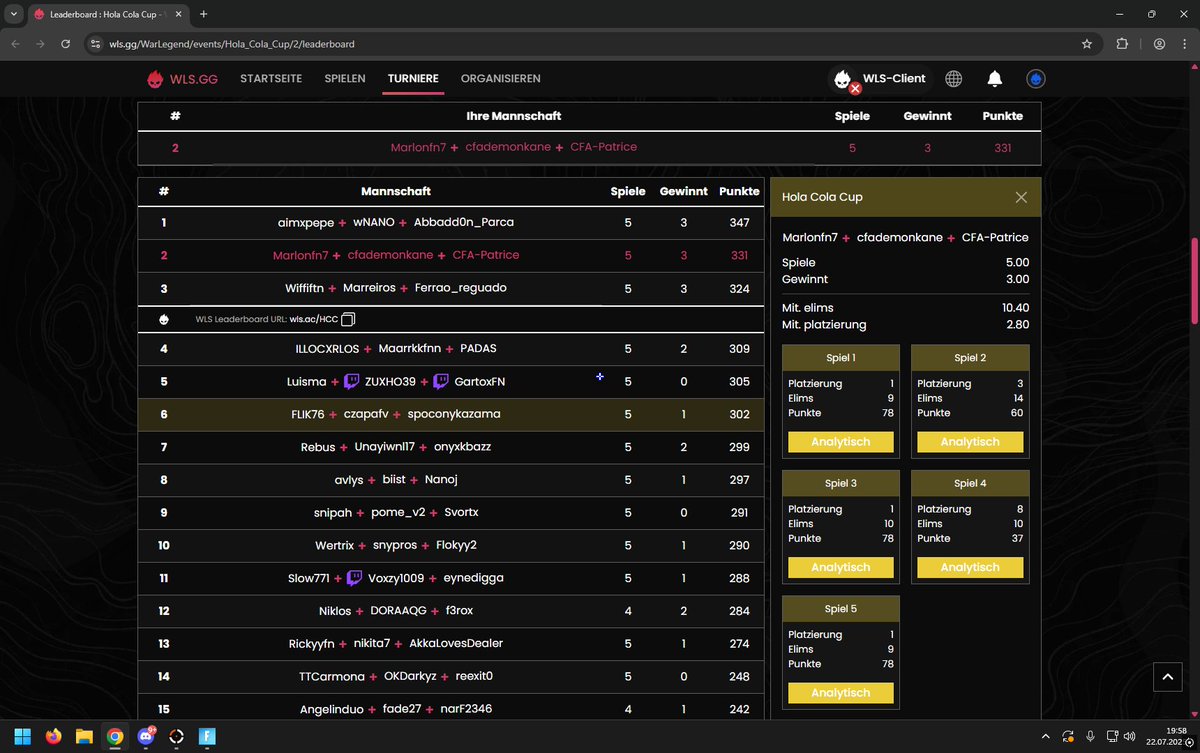
Task: Click the WLS.GG flame logo
Action: click(156, 79)
